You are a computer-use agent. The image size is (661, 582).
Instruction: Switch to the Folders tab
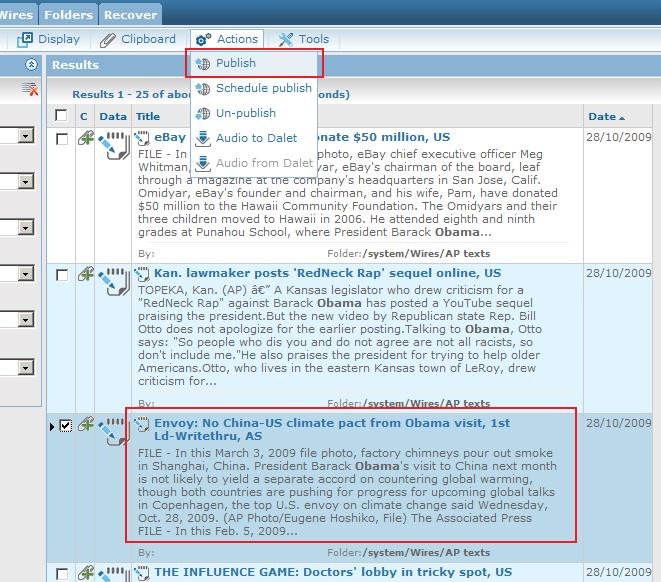pos(68,15)
